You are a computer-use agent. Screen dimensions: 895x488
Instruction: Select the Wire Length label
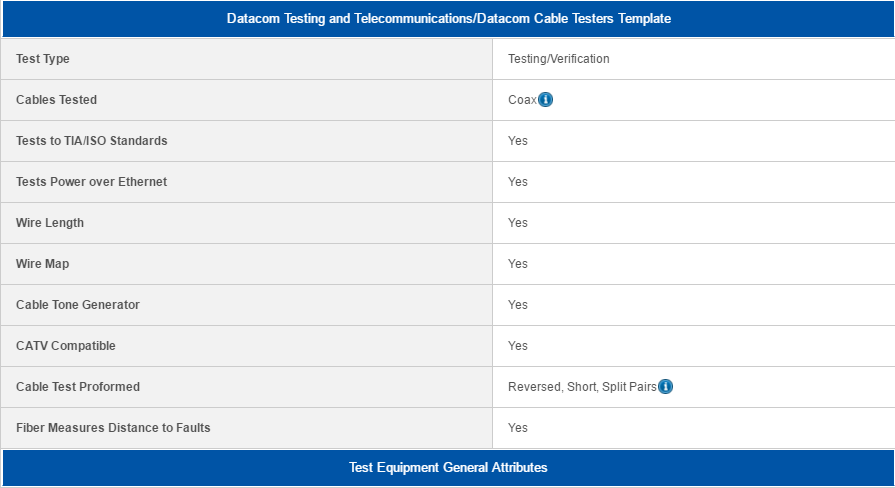(50, 223)
